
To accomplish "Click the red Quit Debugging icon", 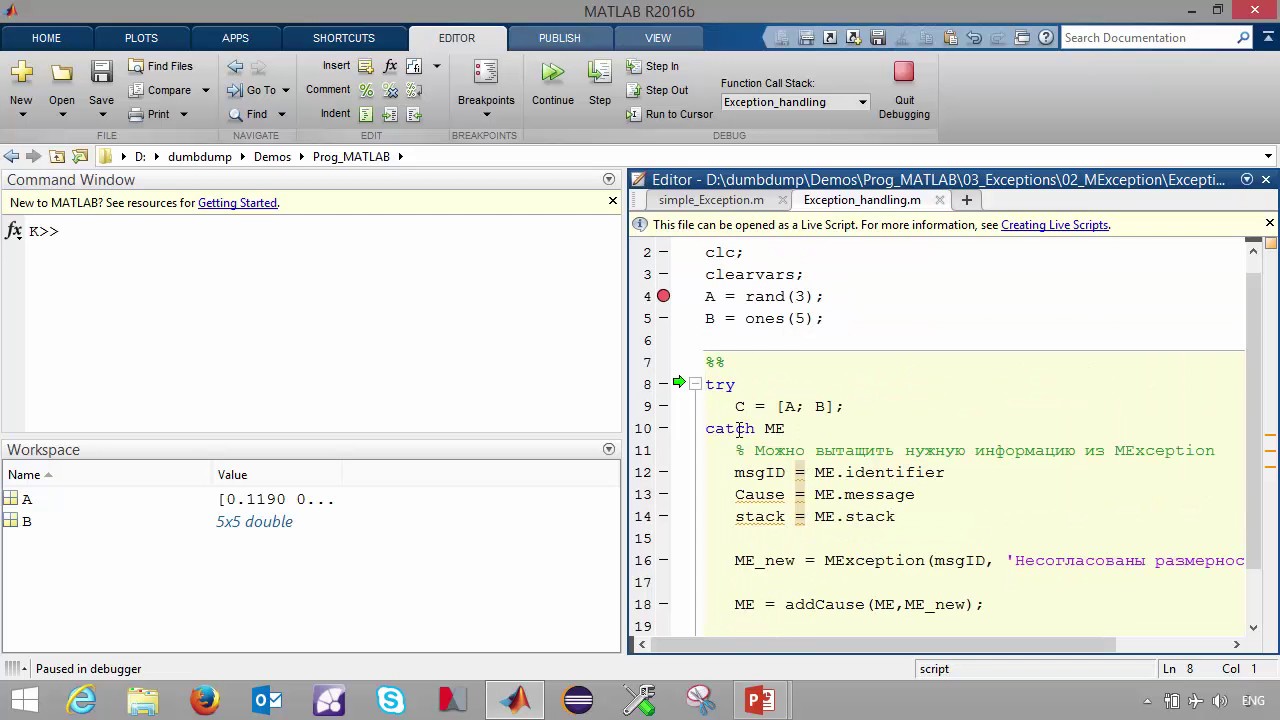I will pyautogui.click(x=904, y=72).
